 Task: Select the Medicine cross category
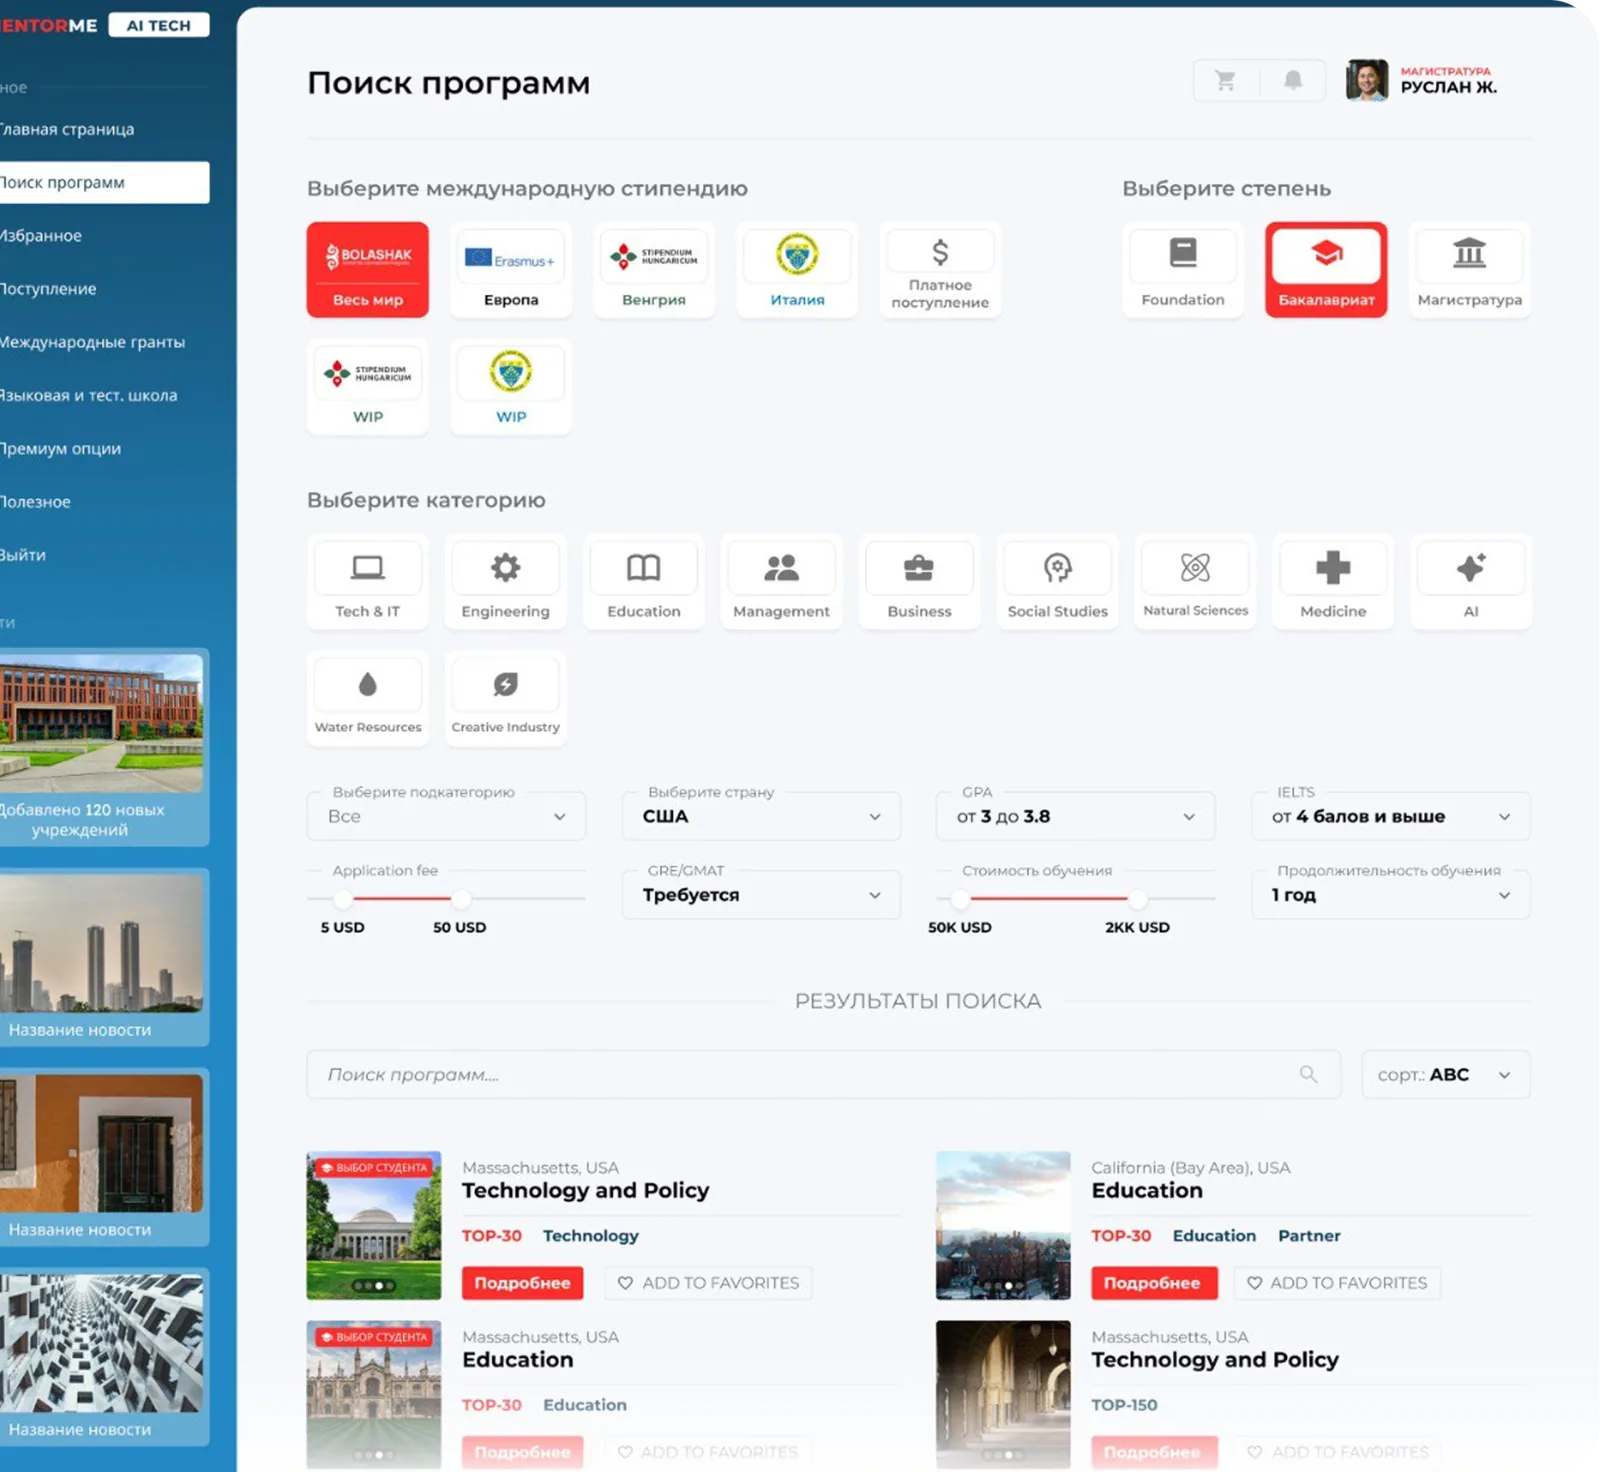[1333, 582]
